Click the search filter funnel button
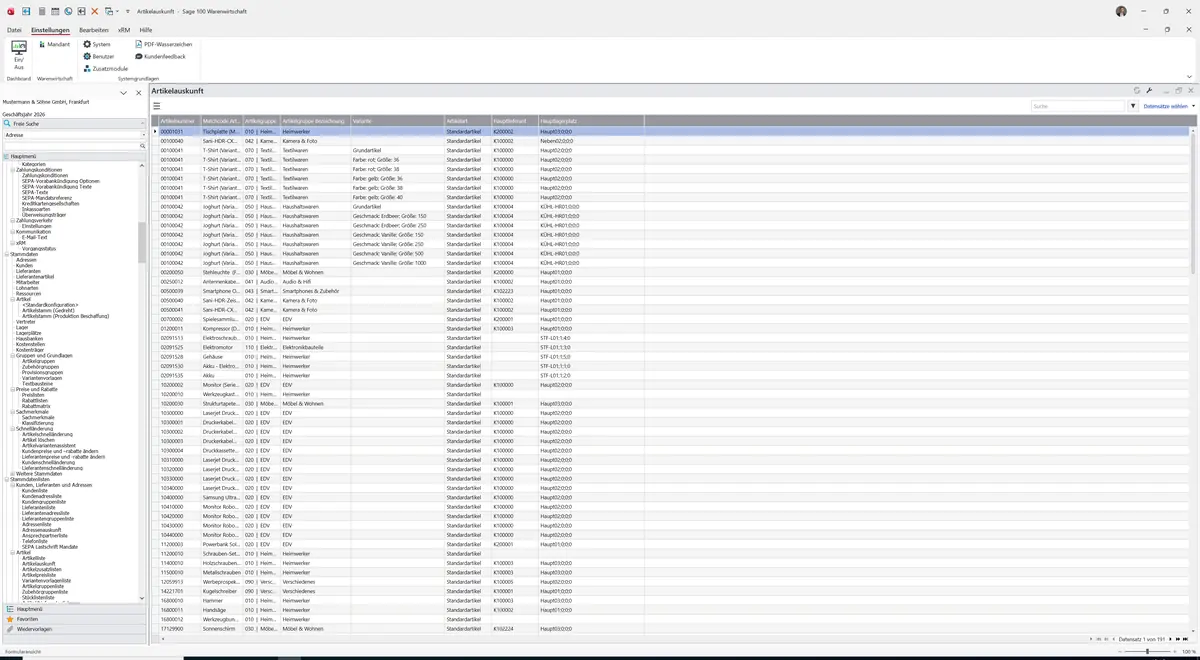 pos(1134,106)
